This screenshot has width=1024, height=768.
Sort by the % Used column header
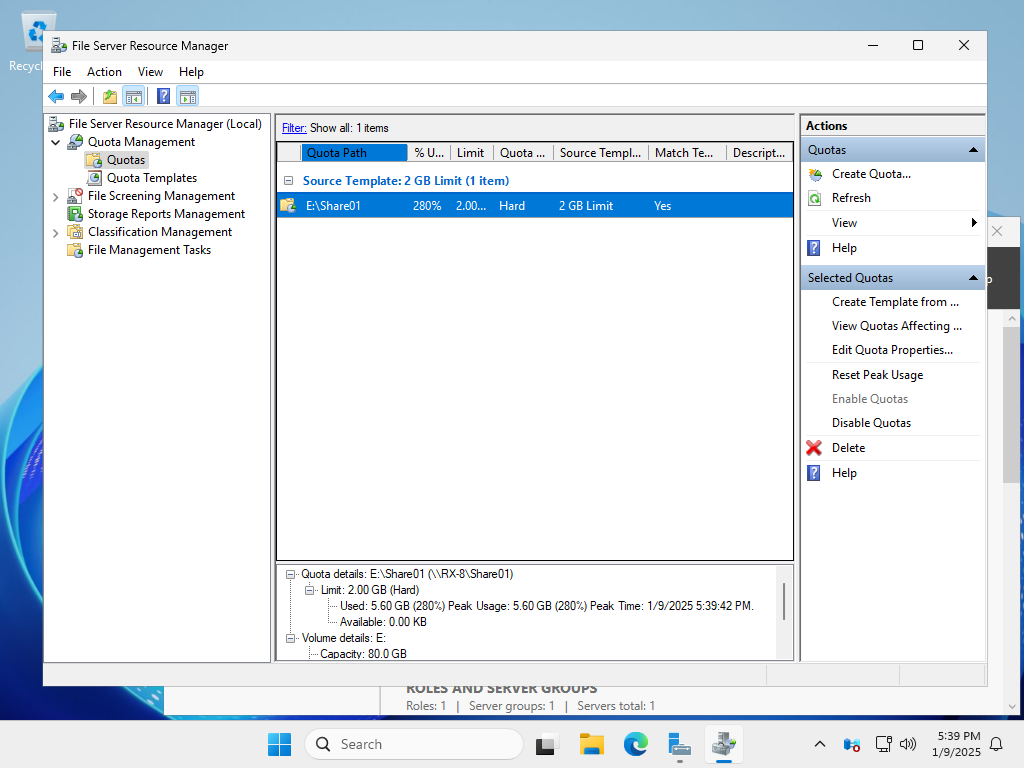(x=429, y=153)
